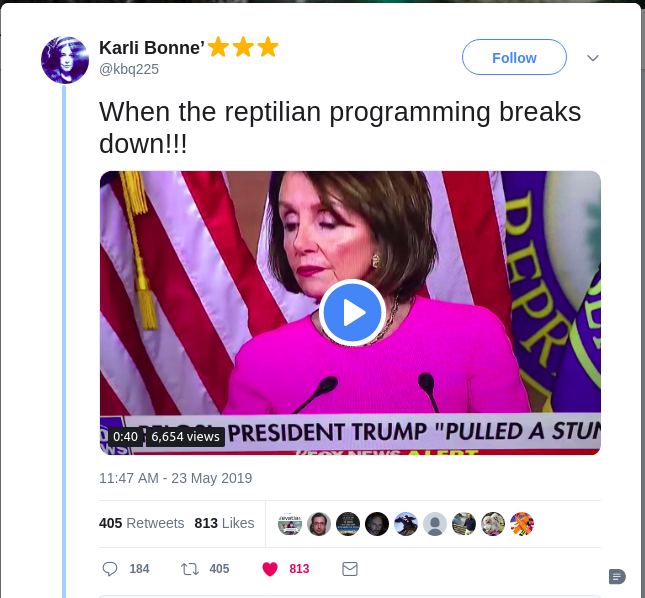Click the Karli Bonne' display name
Screen dimensions: 645x598
pos(152,48)
